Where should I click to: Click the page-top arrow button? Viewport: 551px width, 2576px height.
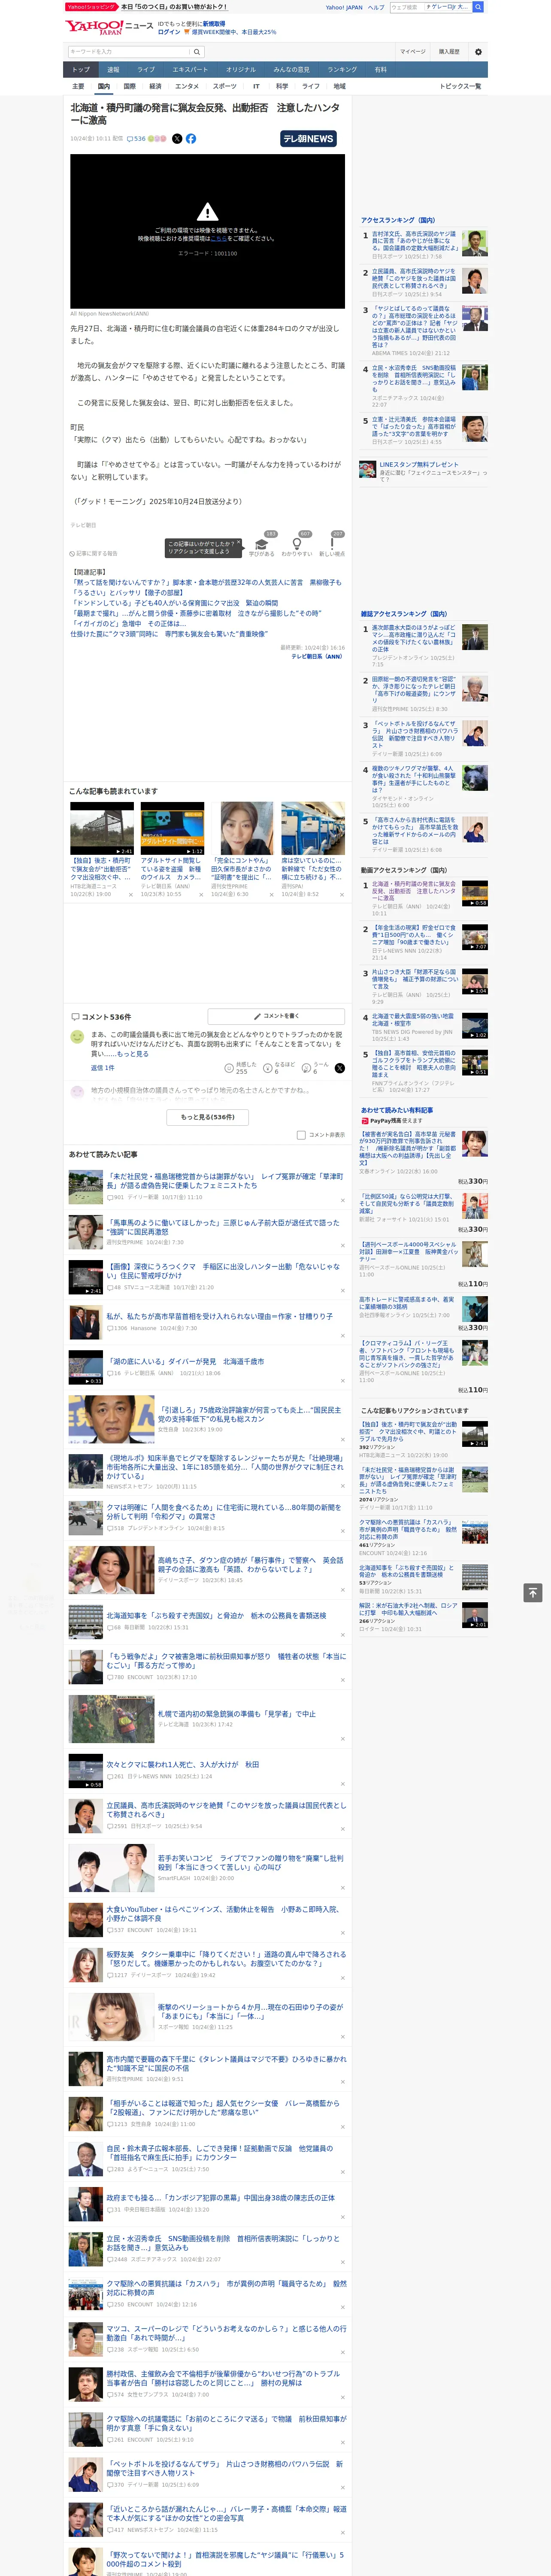[x=533, y=1592]
